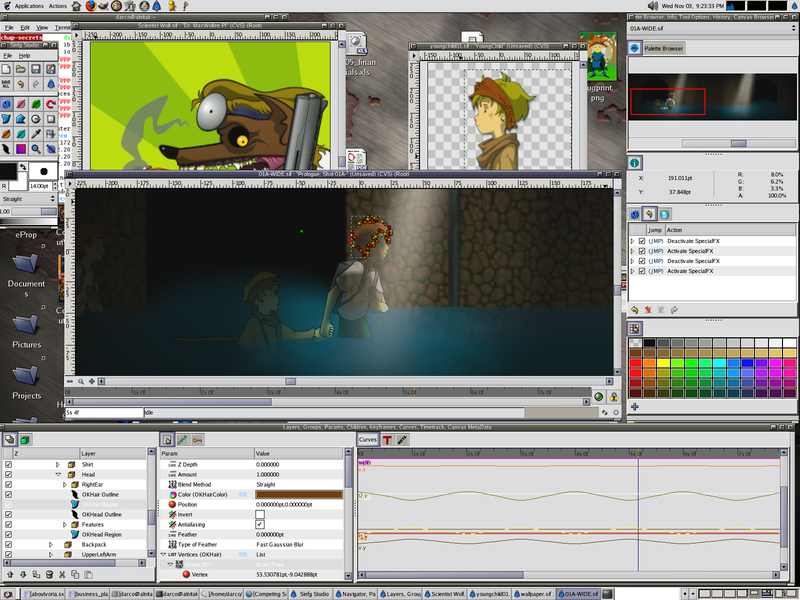Viewport: 800px width, 600px height.
Task: Expand the RightEar layer group
Action: [65, 483]
